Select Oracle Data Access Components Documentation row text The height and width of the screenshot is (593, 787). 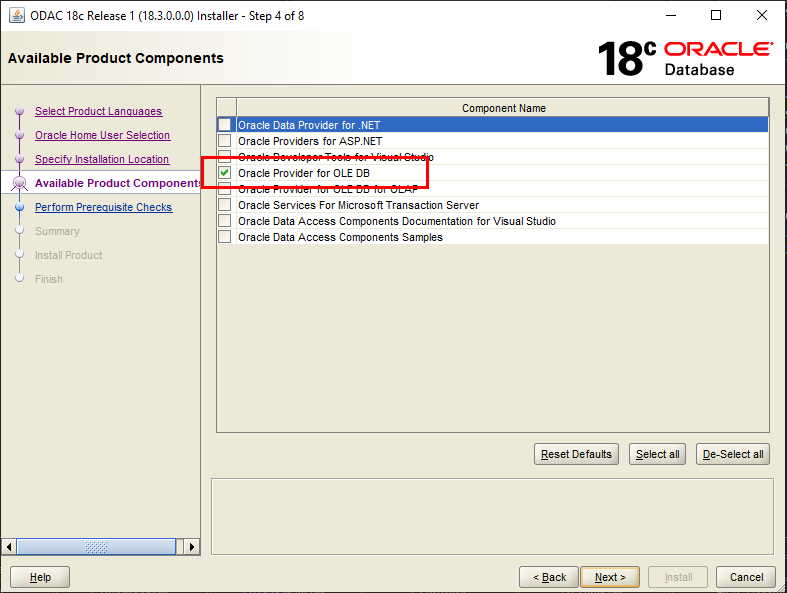click(397, 221)
